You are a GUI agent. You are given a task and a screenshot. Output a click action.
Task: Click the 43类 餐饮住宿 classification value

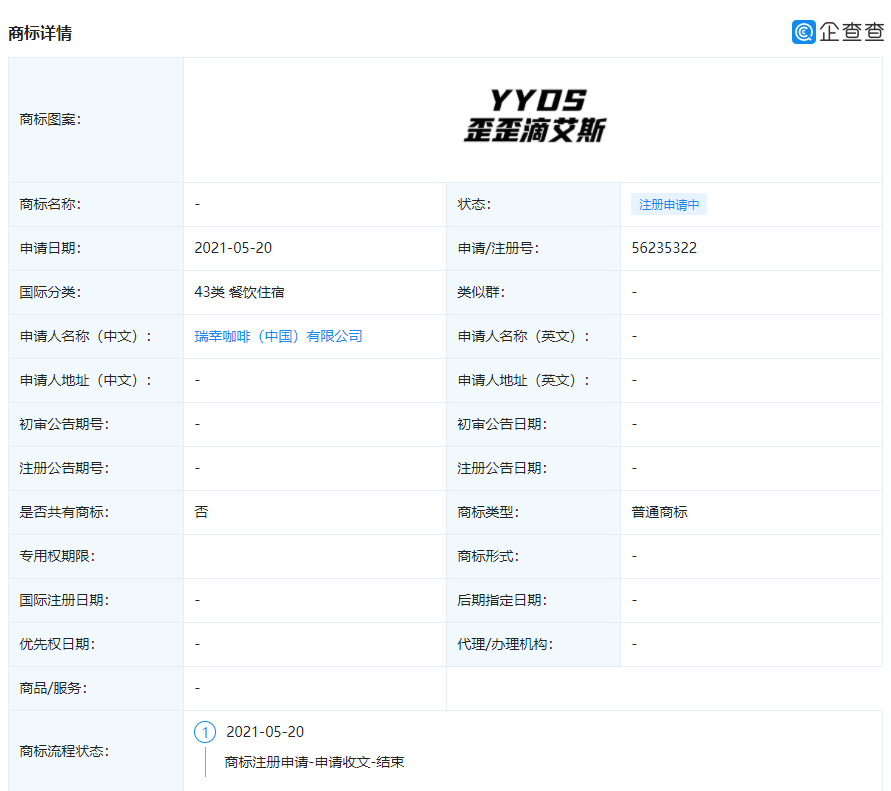(239, 292)
